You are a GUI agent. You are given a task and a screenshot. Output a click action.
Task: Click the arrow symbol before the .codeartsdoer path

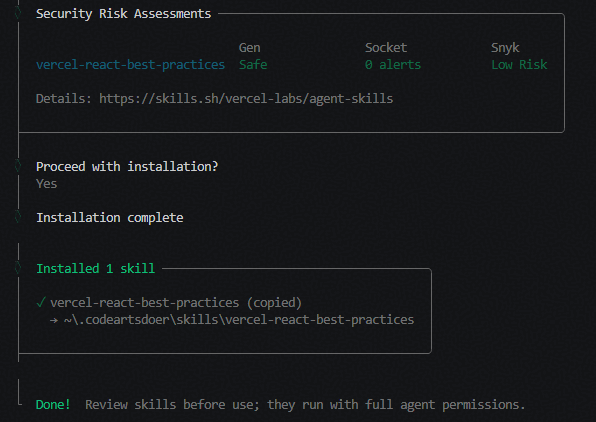click(54, 320)
